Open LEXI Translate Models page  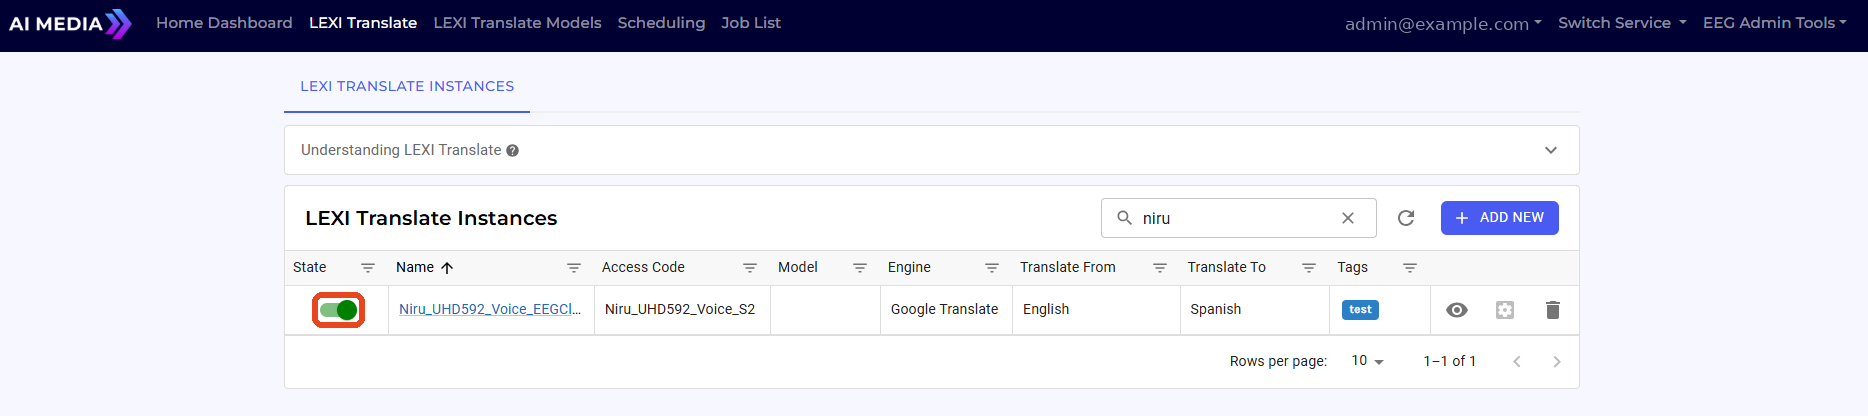517,22
